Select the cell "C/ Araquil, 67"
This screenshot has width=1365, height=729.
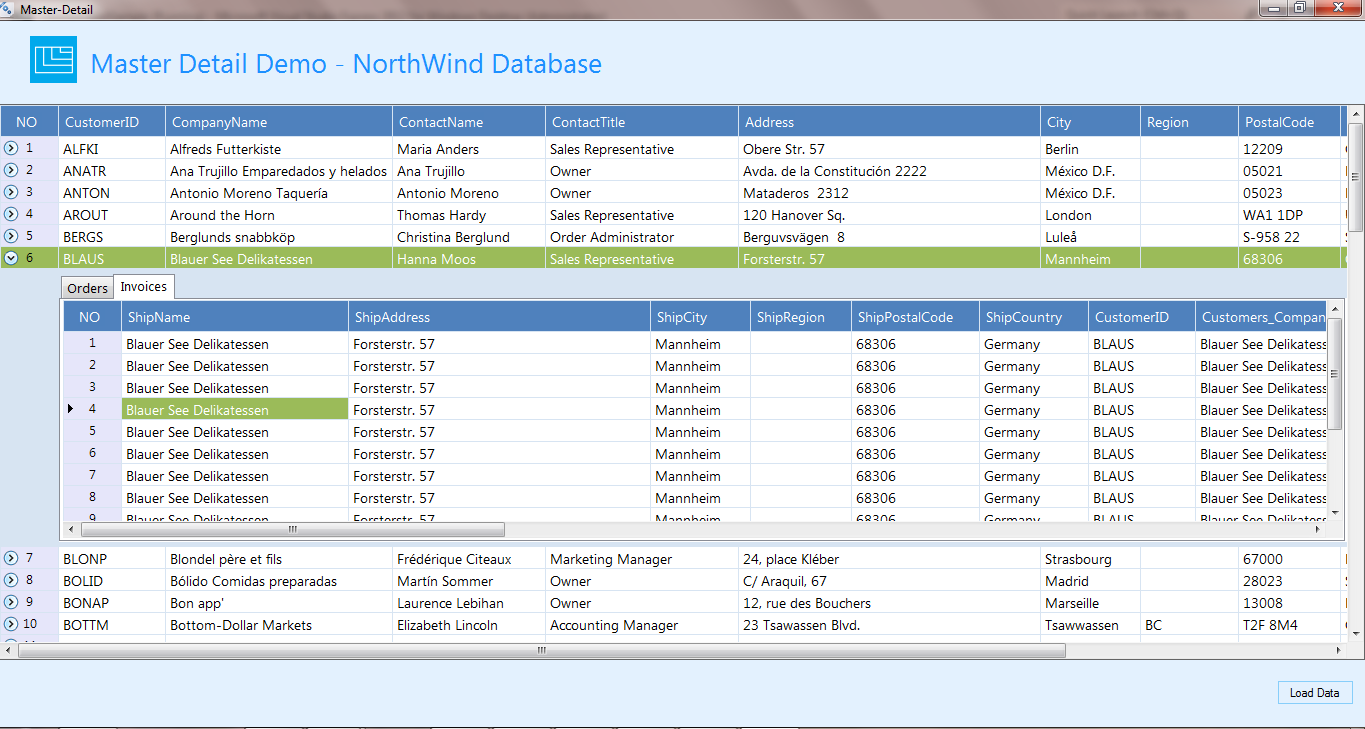889,581
